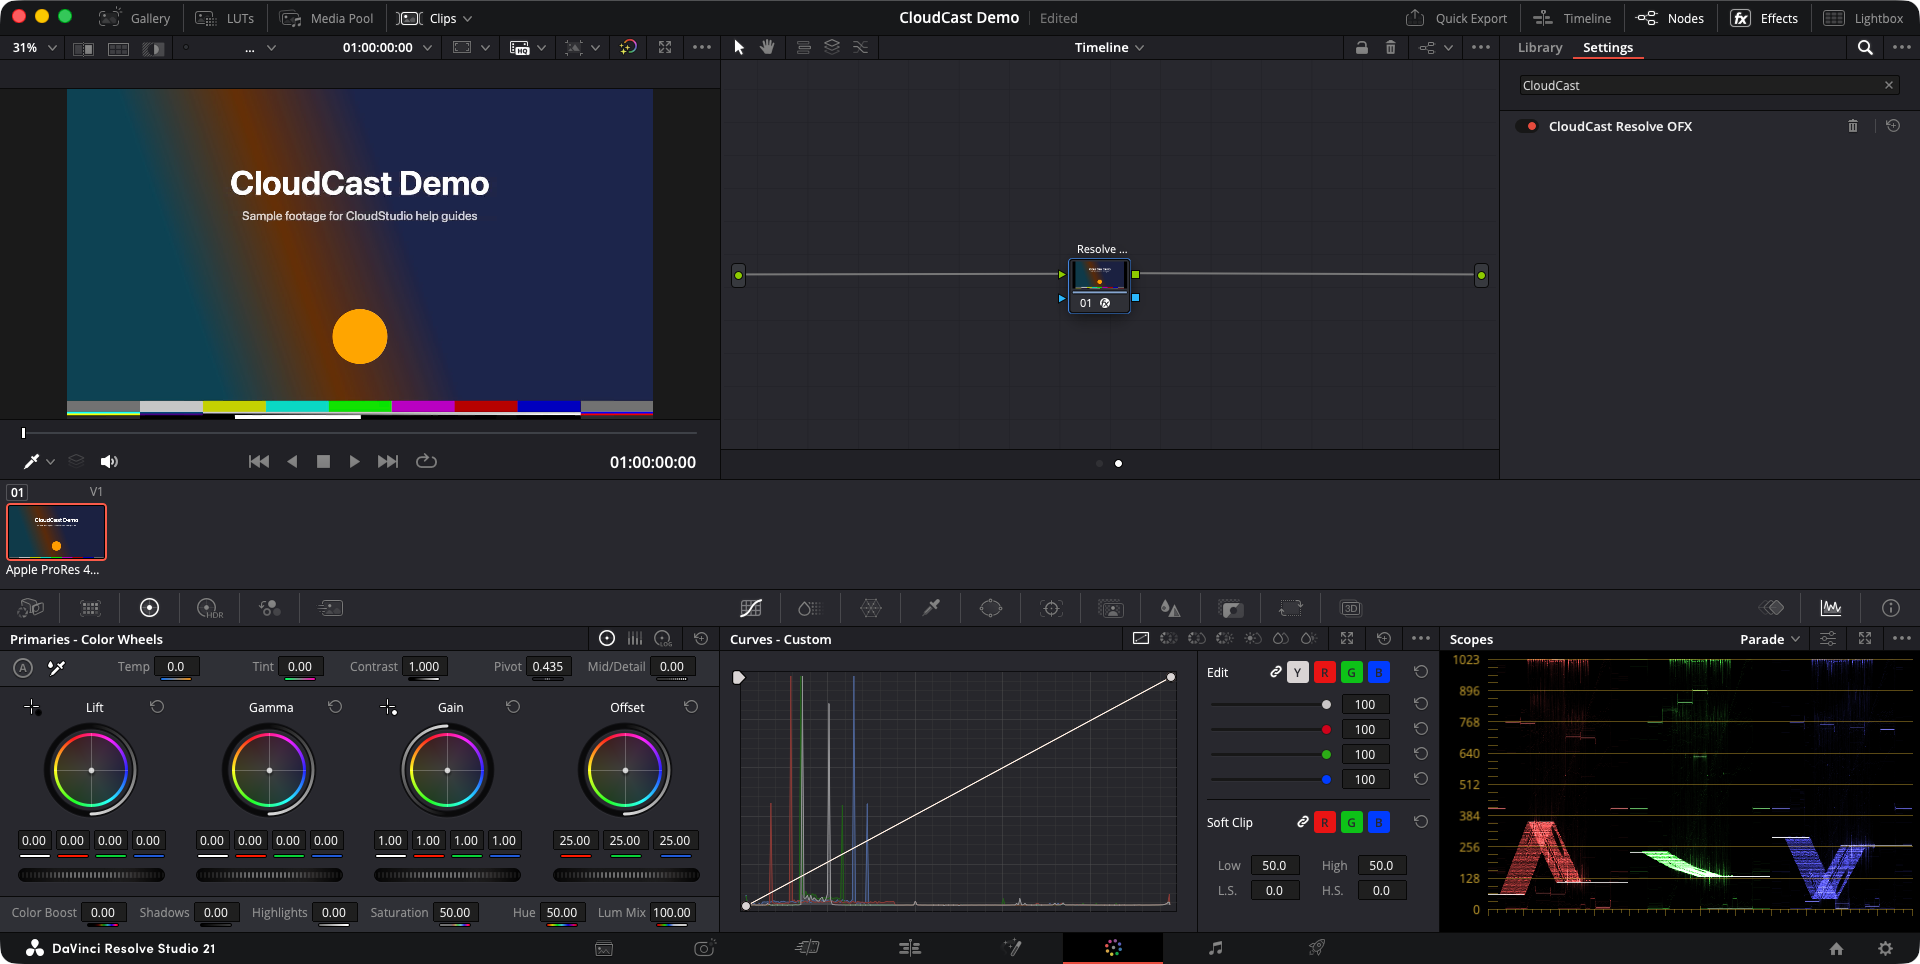The width and height of the screenshot is (1920, 964).
Task: Jump to first frame
Action: (x=259, y=461)
